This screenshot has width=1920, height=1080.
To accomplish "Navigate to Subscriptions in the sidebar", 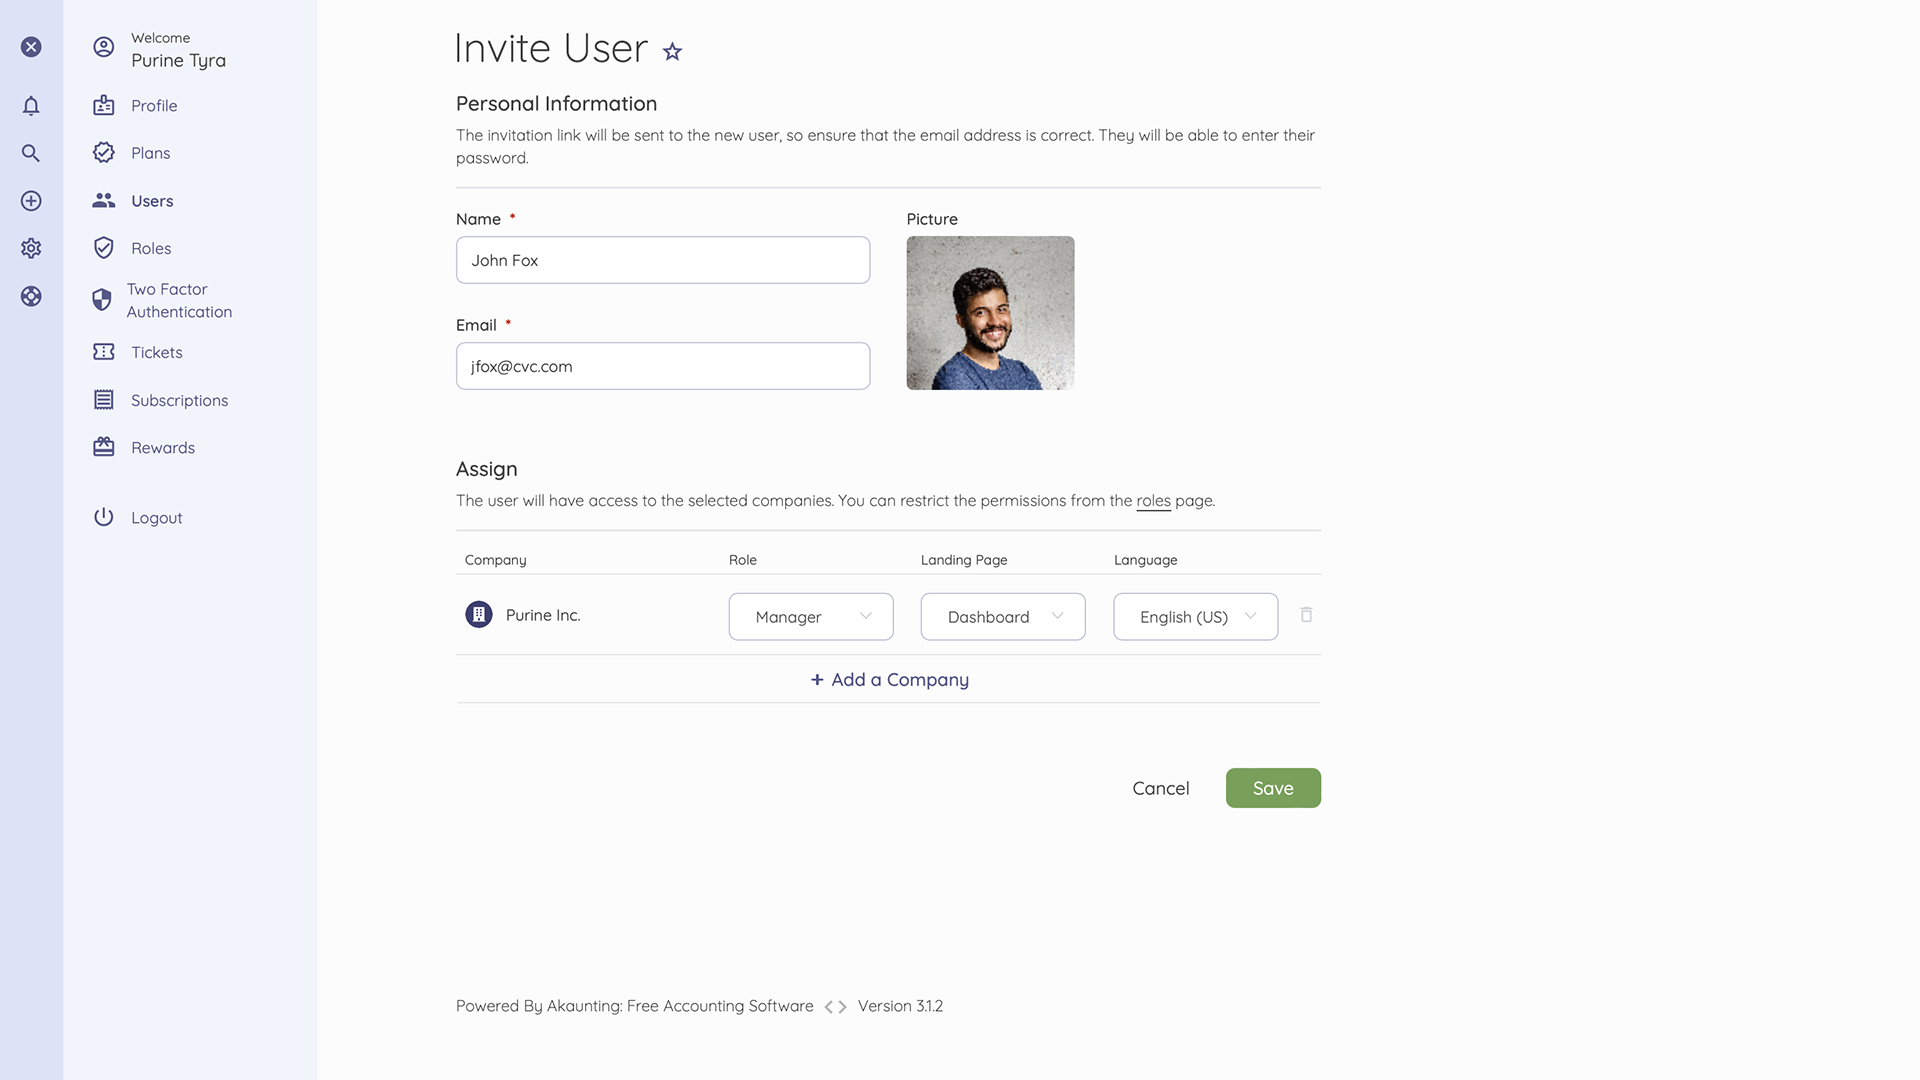I will [x=178, y=400].
